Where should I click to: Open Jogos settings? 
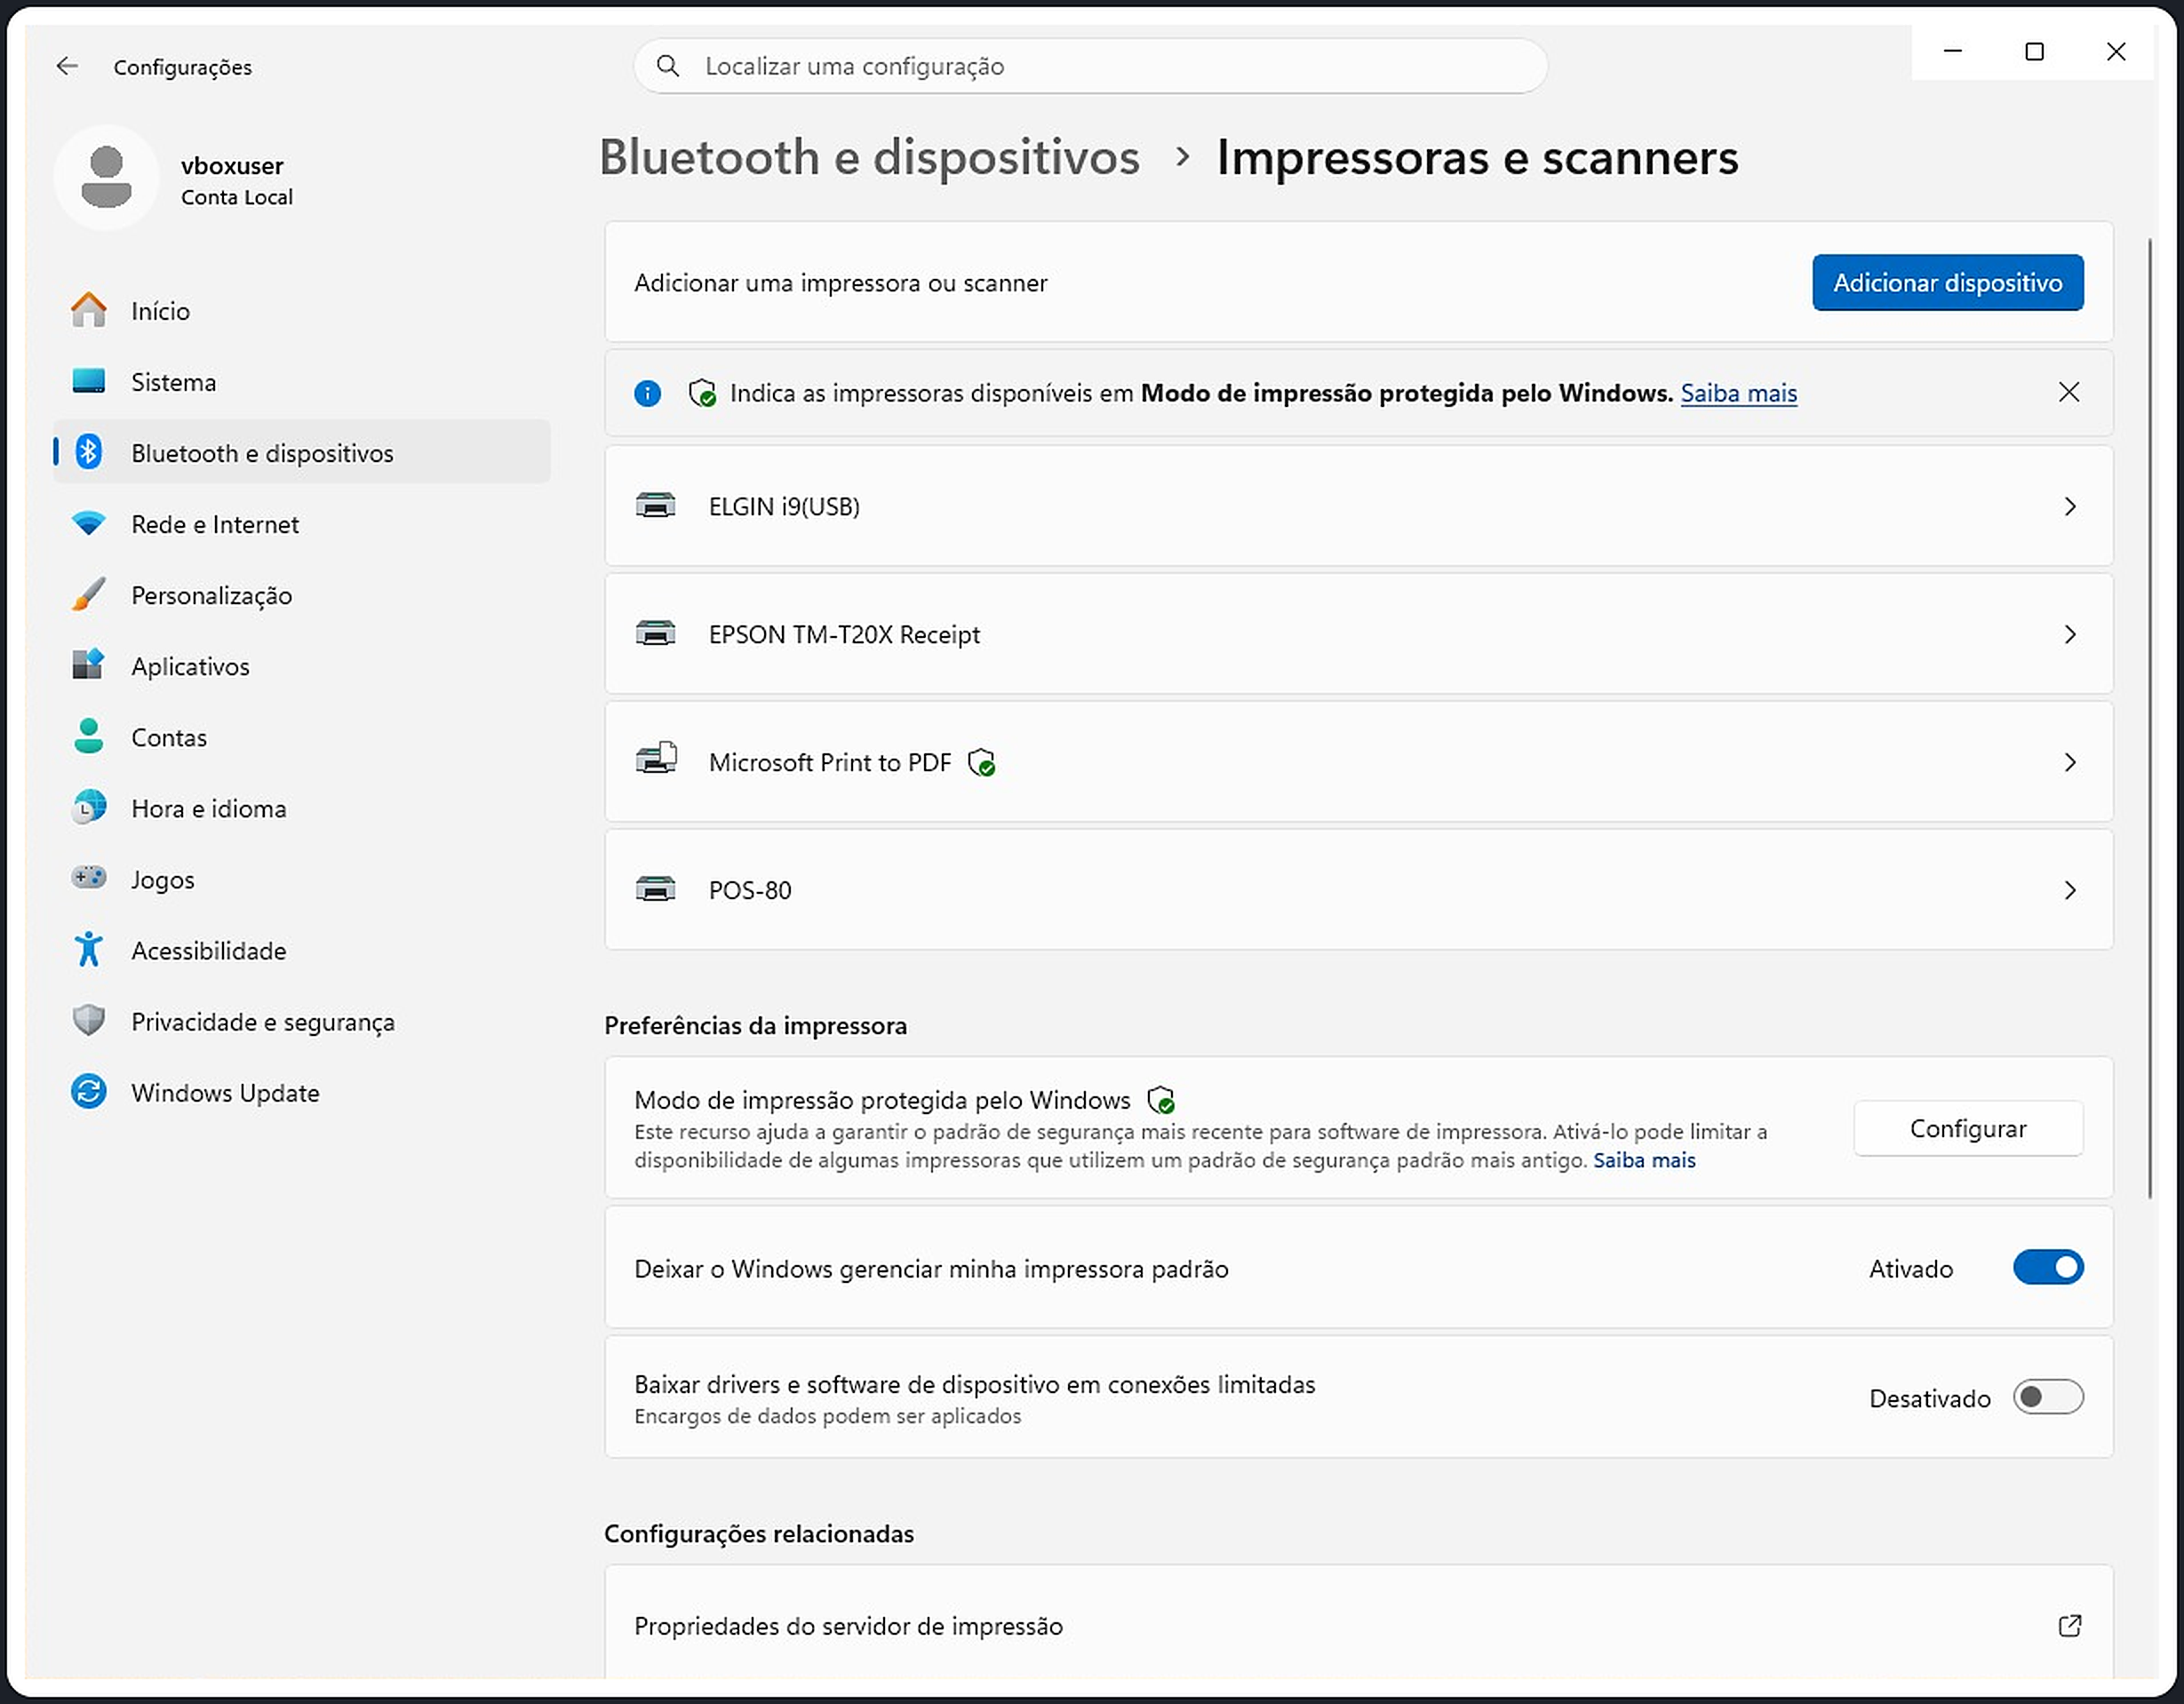coord(301,879)
